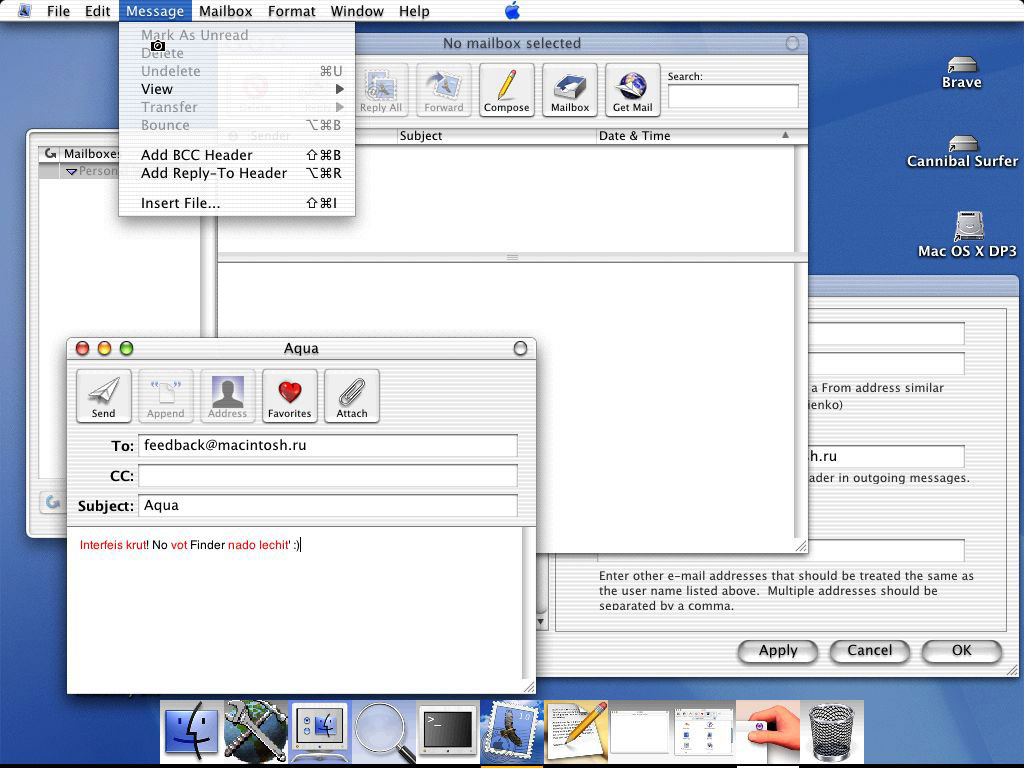The height and width of the screenshot is (768, 1024).
Task: Click scroll down arrow in preferences pane
Action: click(541, 623)
